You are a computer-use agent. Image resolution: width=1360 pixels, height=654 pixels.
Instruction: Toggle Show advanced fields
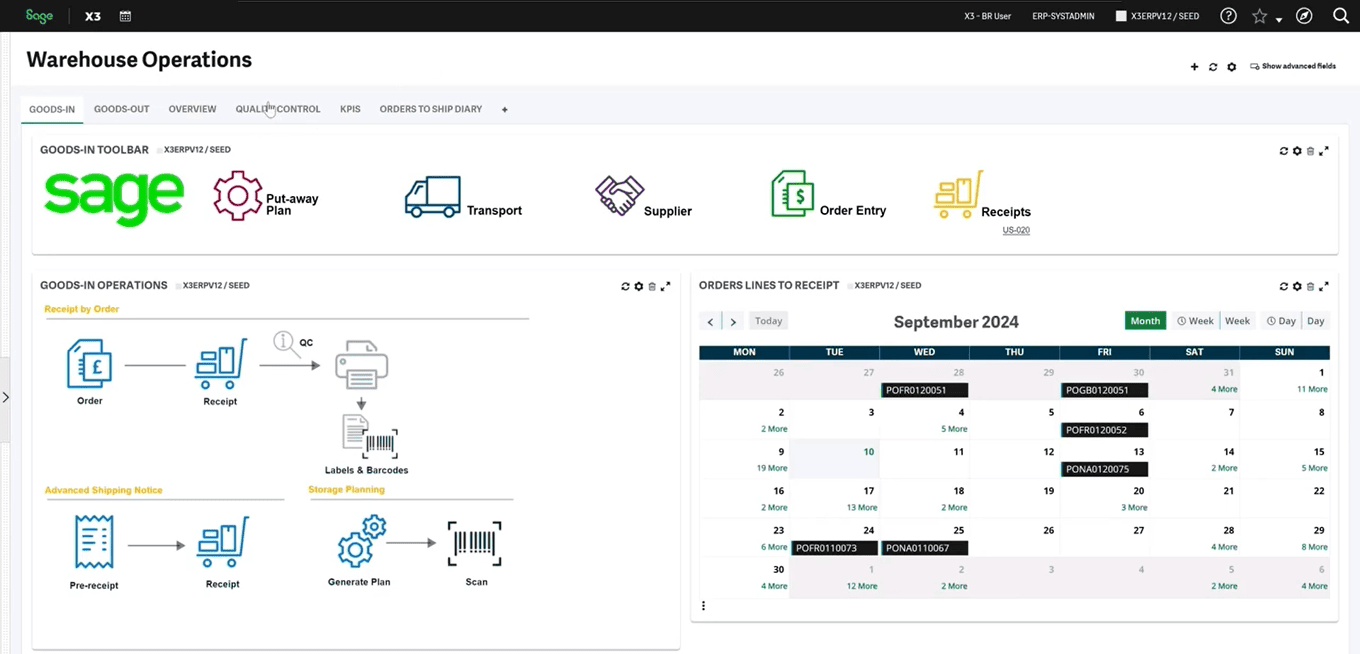click(x=1293, y=66)
